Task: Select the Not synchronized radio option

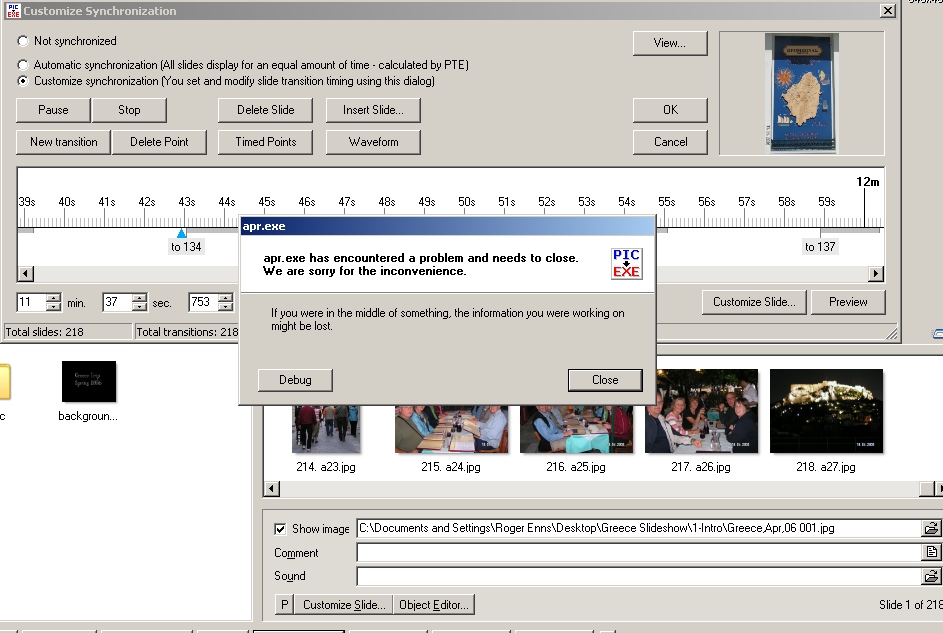Action: [23, 41]
